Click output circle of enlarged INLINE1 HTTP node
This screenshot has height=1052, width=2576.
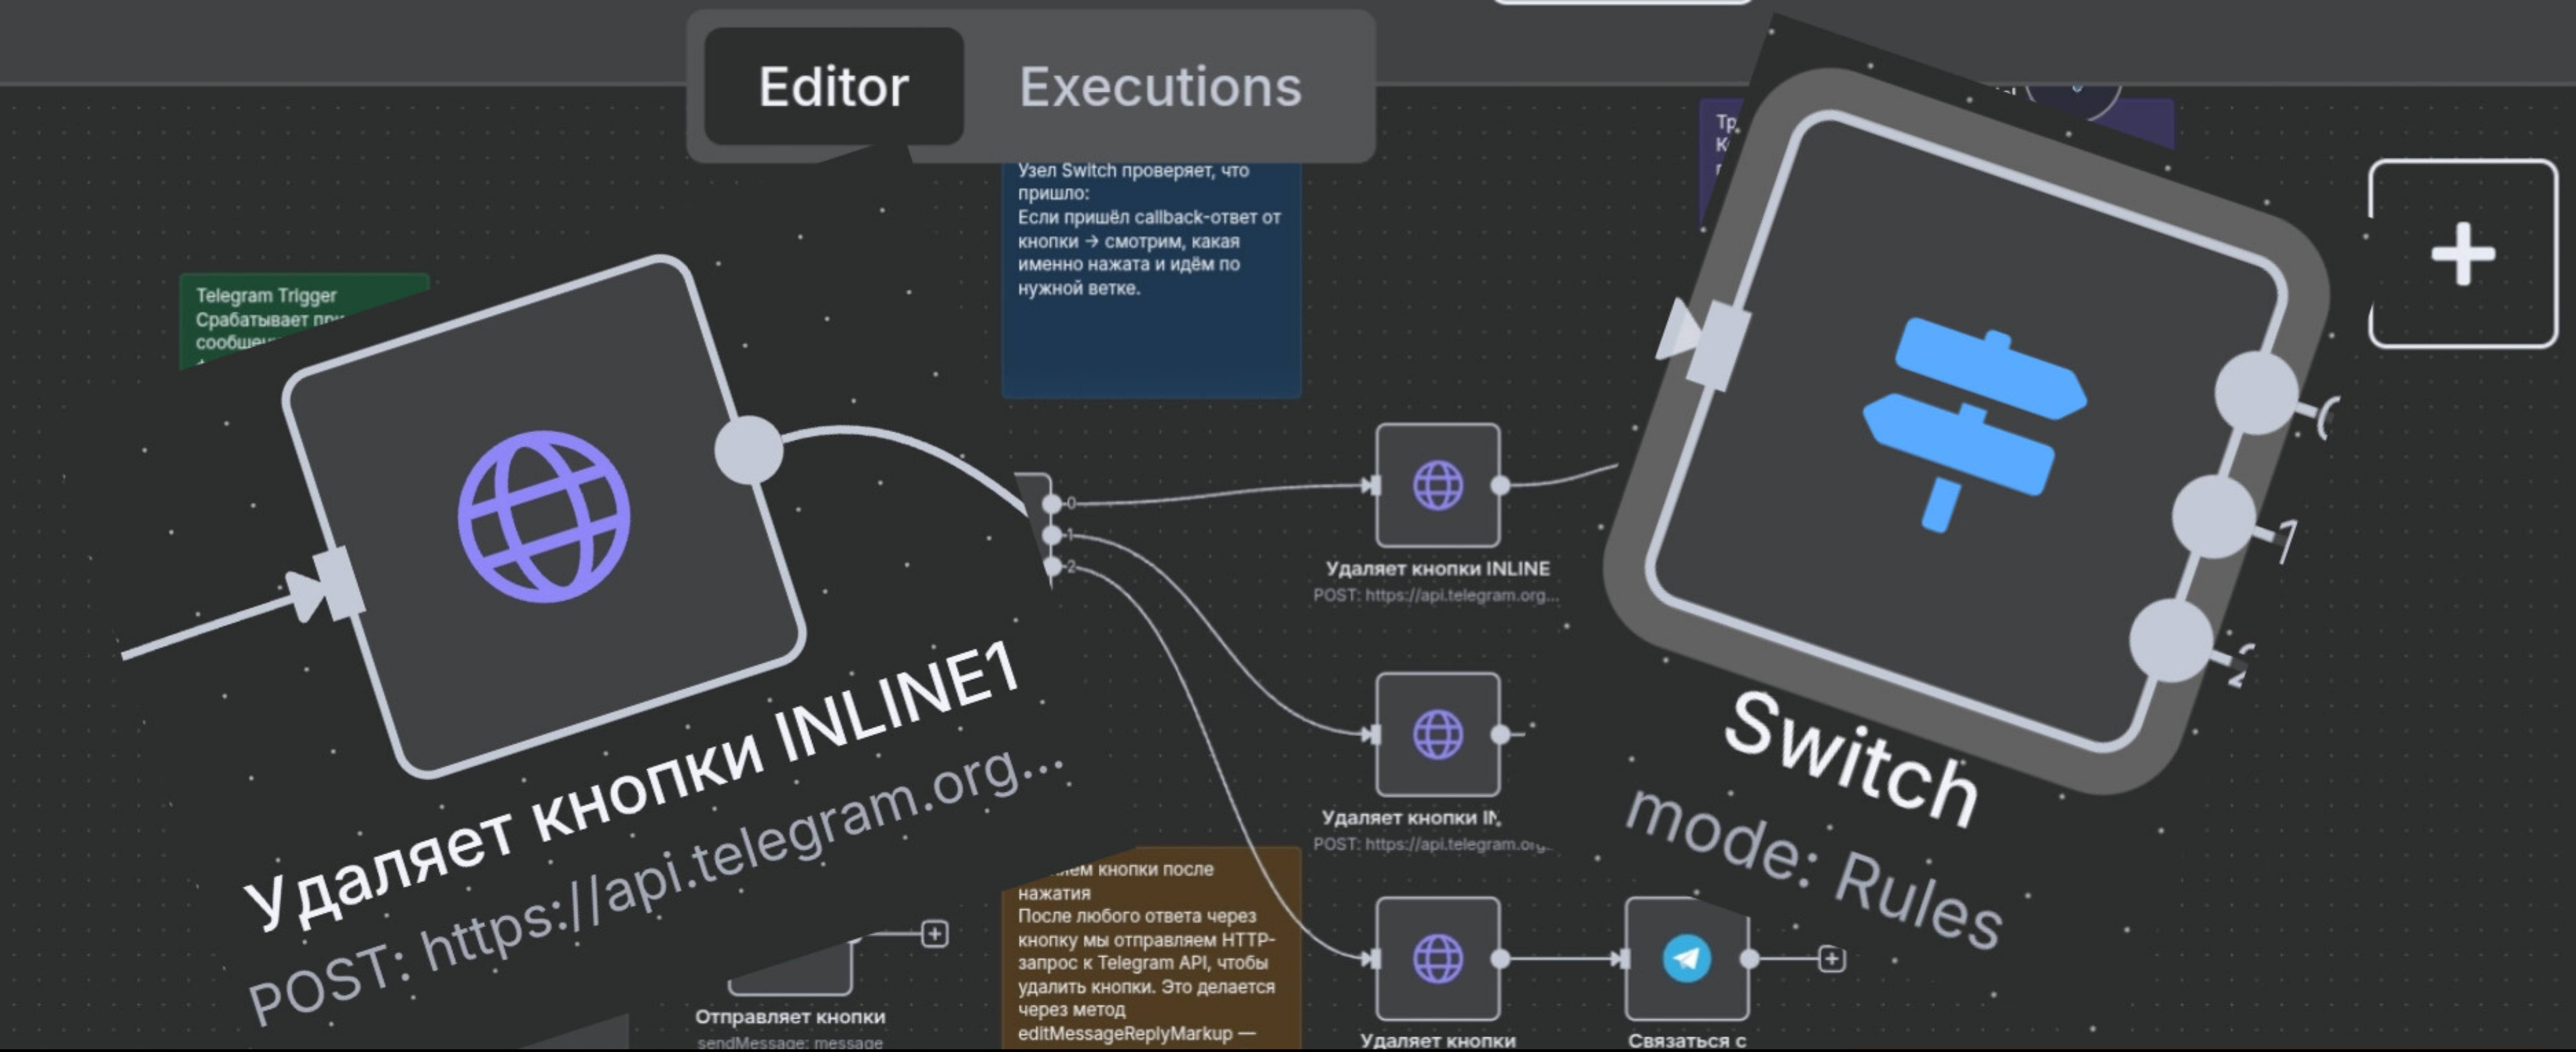pyautogui.click(x=749, y=450)
